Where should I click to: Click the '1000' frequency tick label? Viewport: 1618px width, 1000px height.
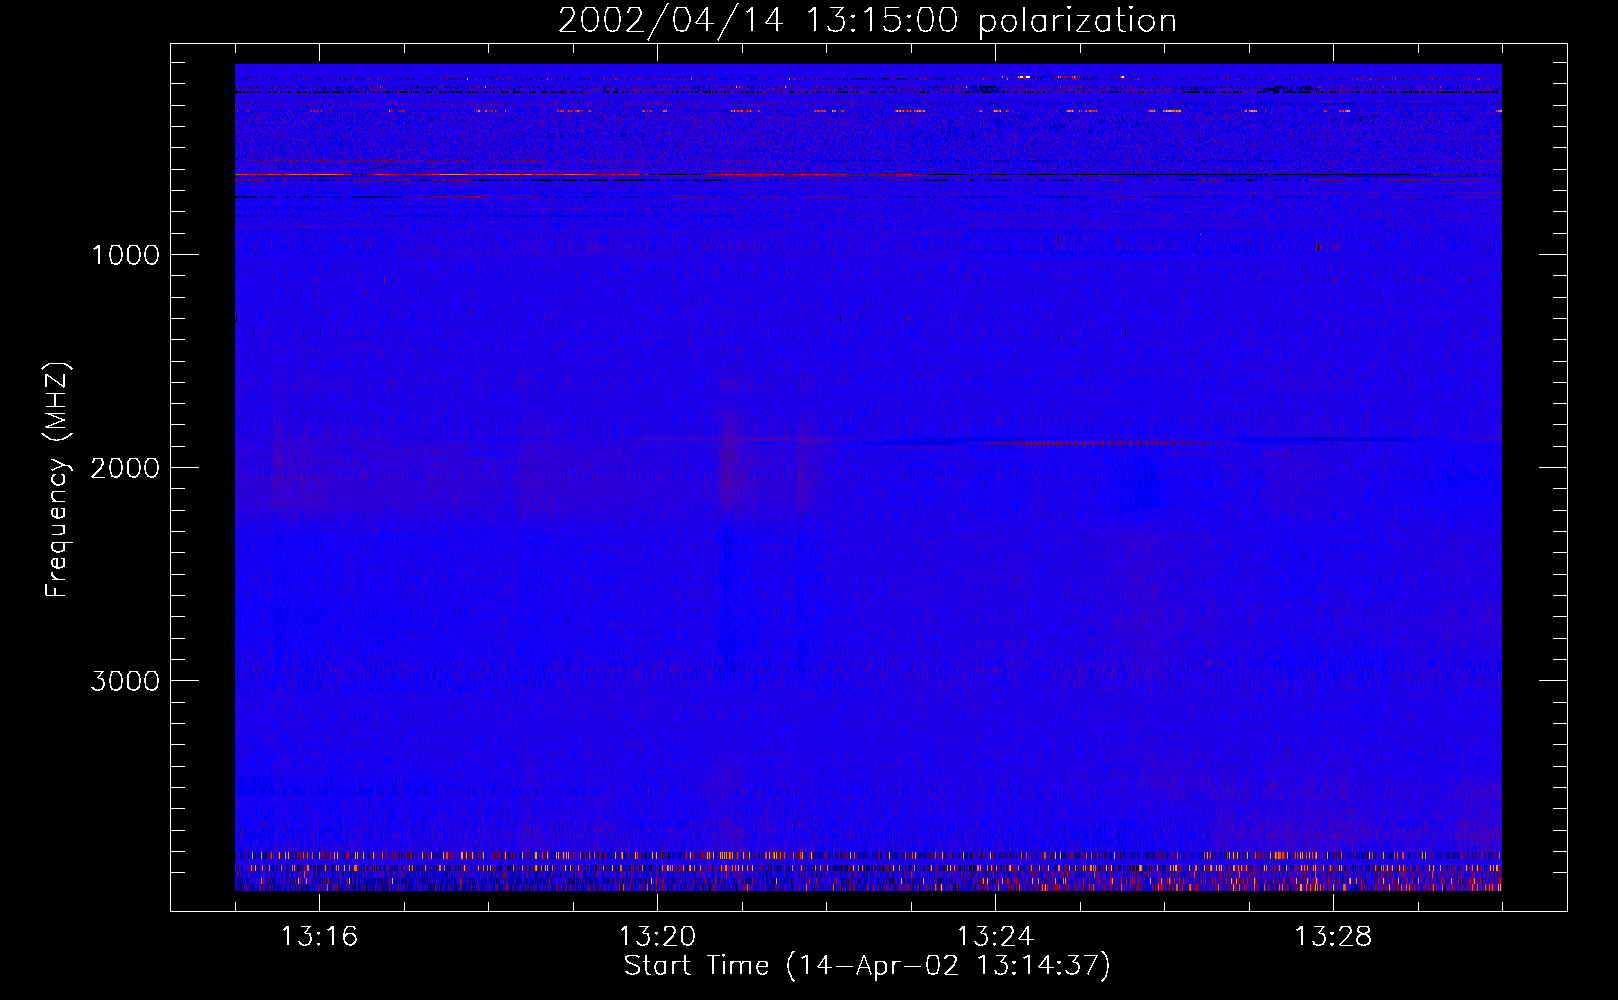[x=126, y=255]
